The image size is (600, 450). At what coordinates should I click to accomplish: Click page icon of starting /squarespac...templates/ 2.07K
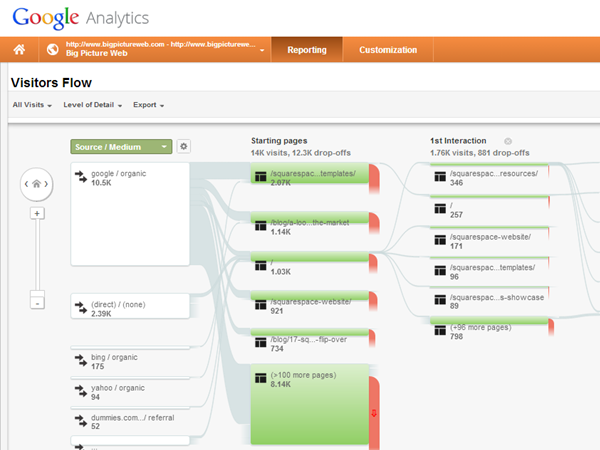261,177
